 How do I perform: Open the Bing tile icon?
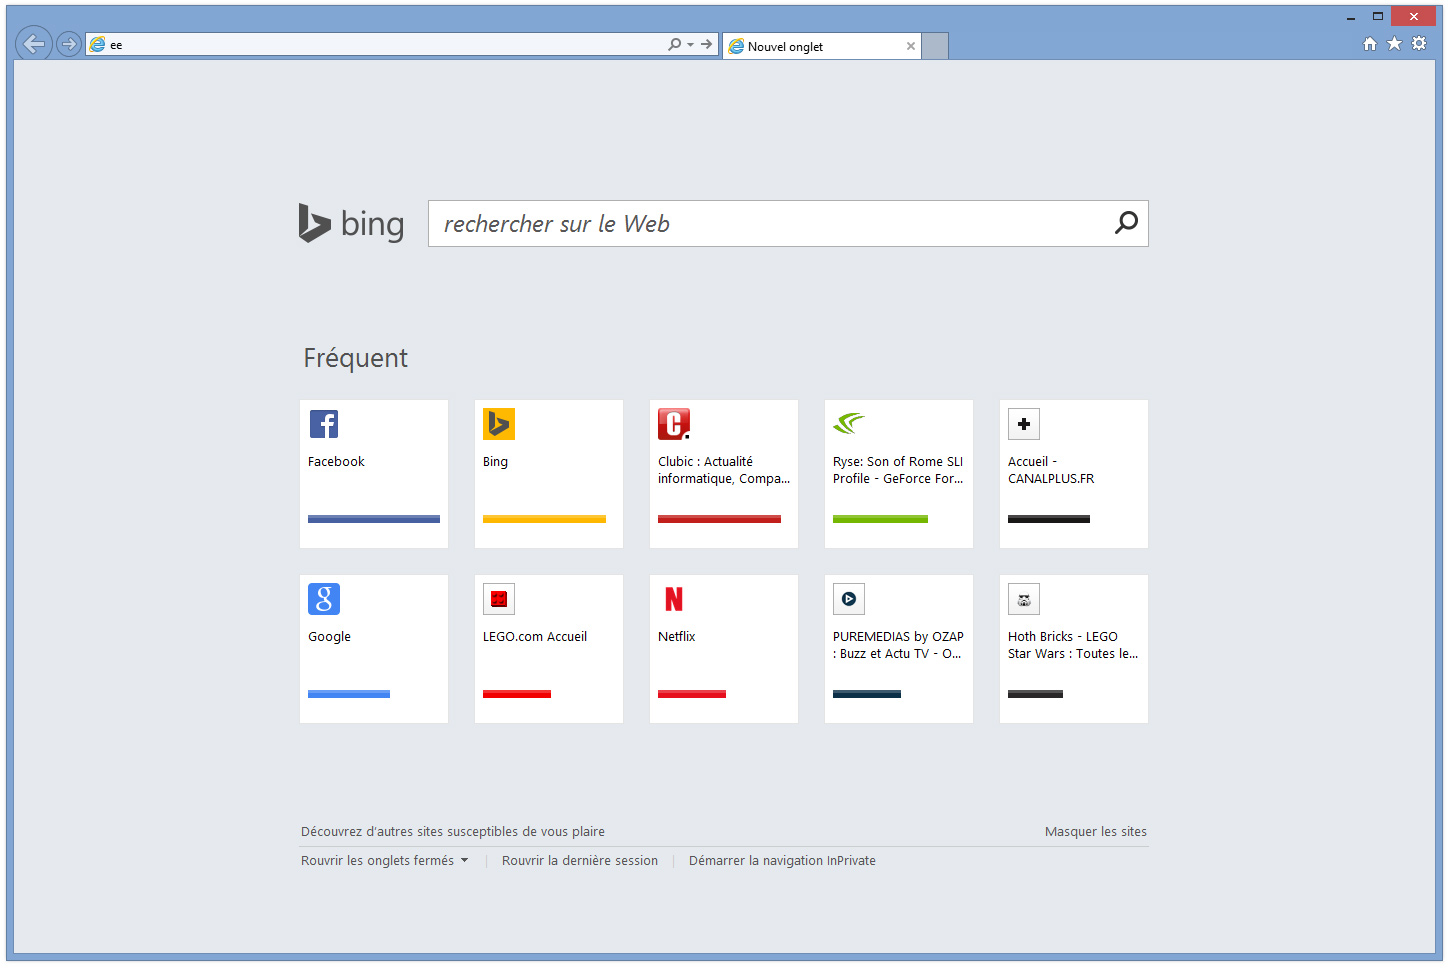coord(499,424)
